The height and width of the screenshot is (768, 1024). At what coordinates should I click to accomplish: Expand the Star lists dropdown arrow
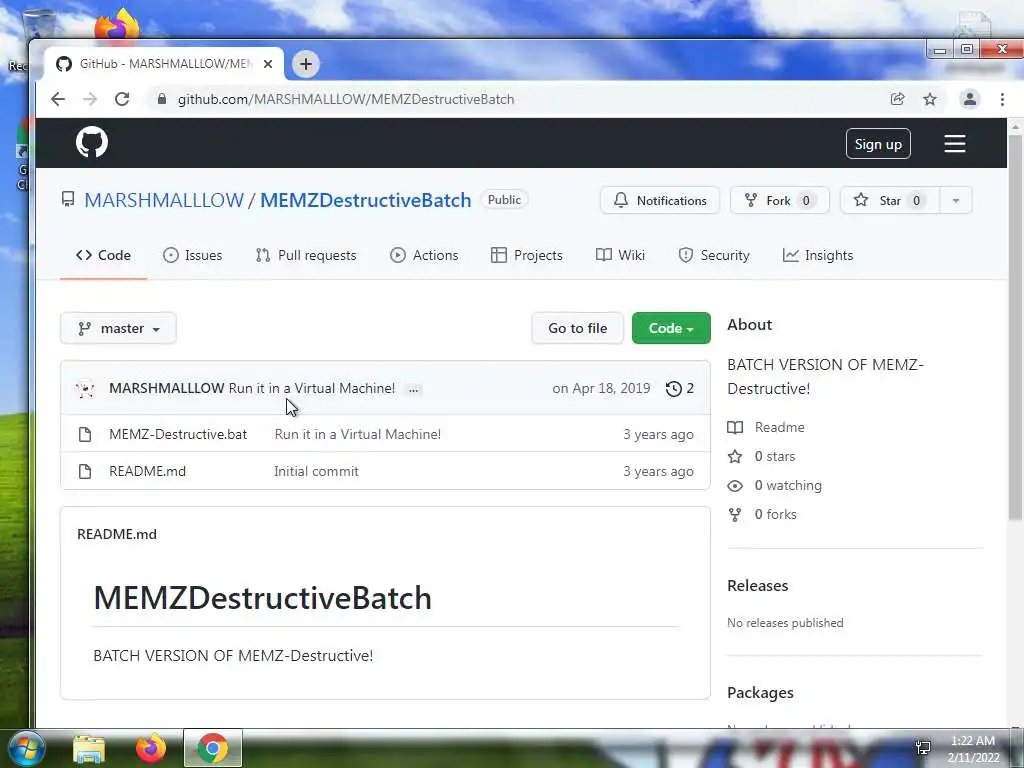click(955, 200)
